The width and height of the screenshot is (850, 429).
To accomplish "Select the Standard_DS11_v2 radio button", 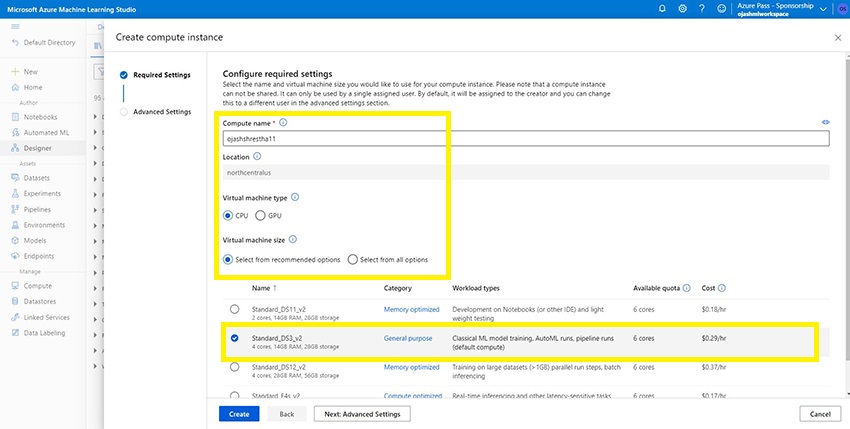I will coord(235,310).
